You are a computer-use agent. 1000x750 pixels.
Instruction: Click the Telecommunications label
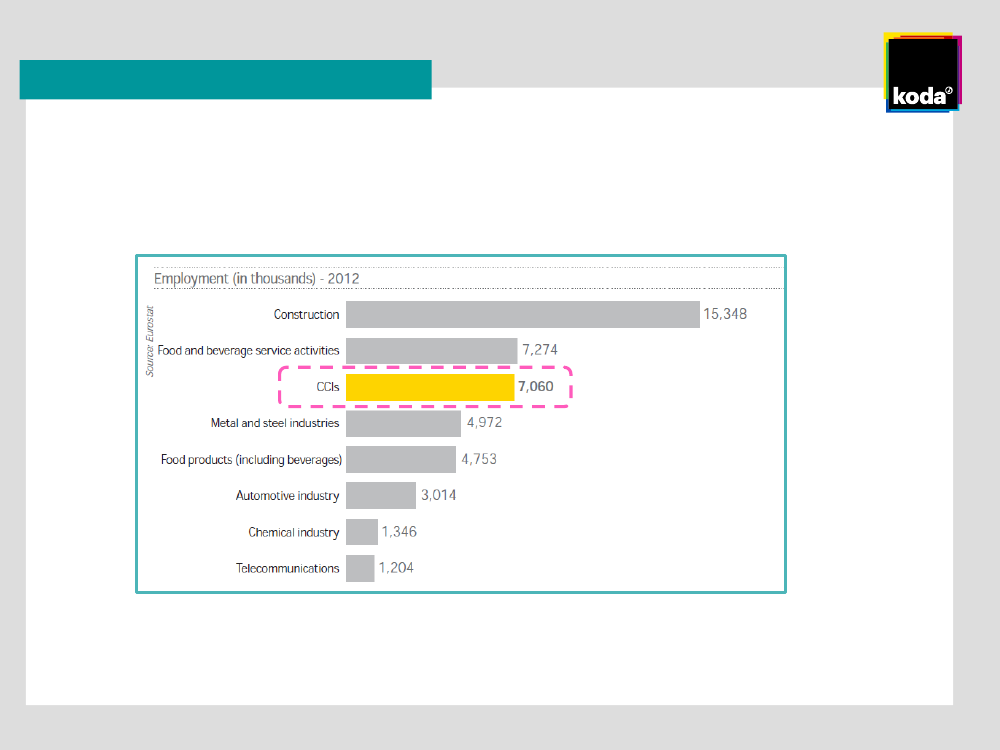click(287, 569)
